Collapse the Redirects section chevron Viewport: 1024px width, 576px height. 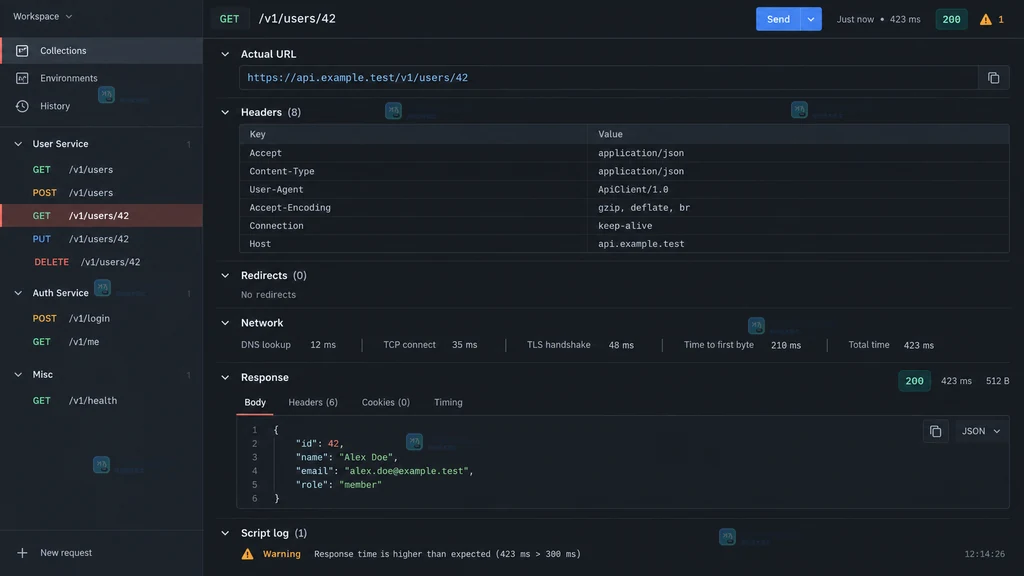[225, 276]
